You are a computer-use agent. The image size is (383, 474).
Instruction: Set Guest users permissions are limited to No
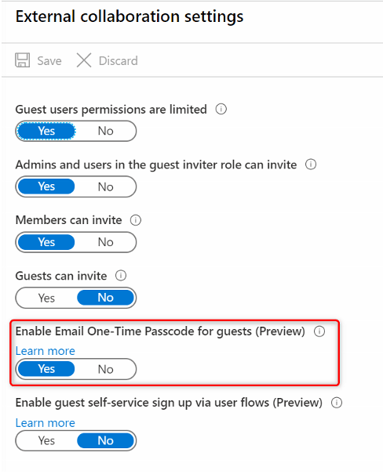[x=106, y=131]
